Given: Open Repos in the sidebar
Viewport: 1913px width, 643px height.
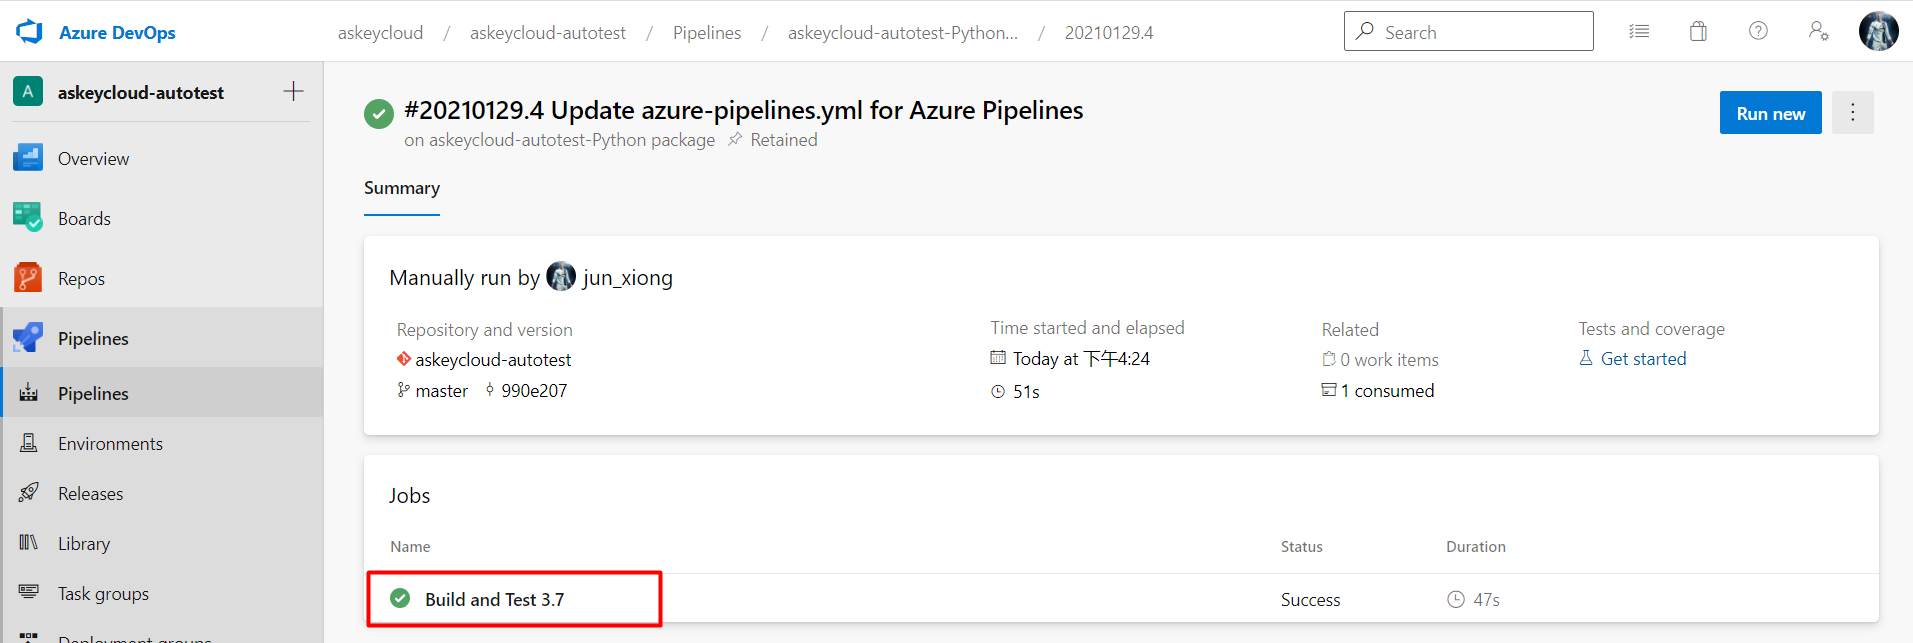Looking at the screenshot, I should (81, 279).
